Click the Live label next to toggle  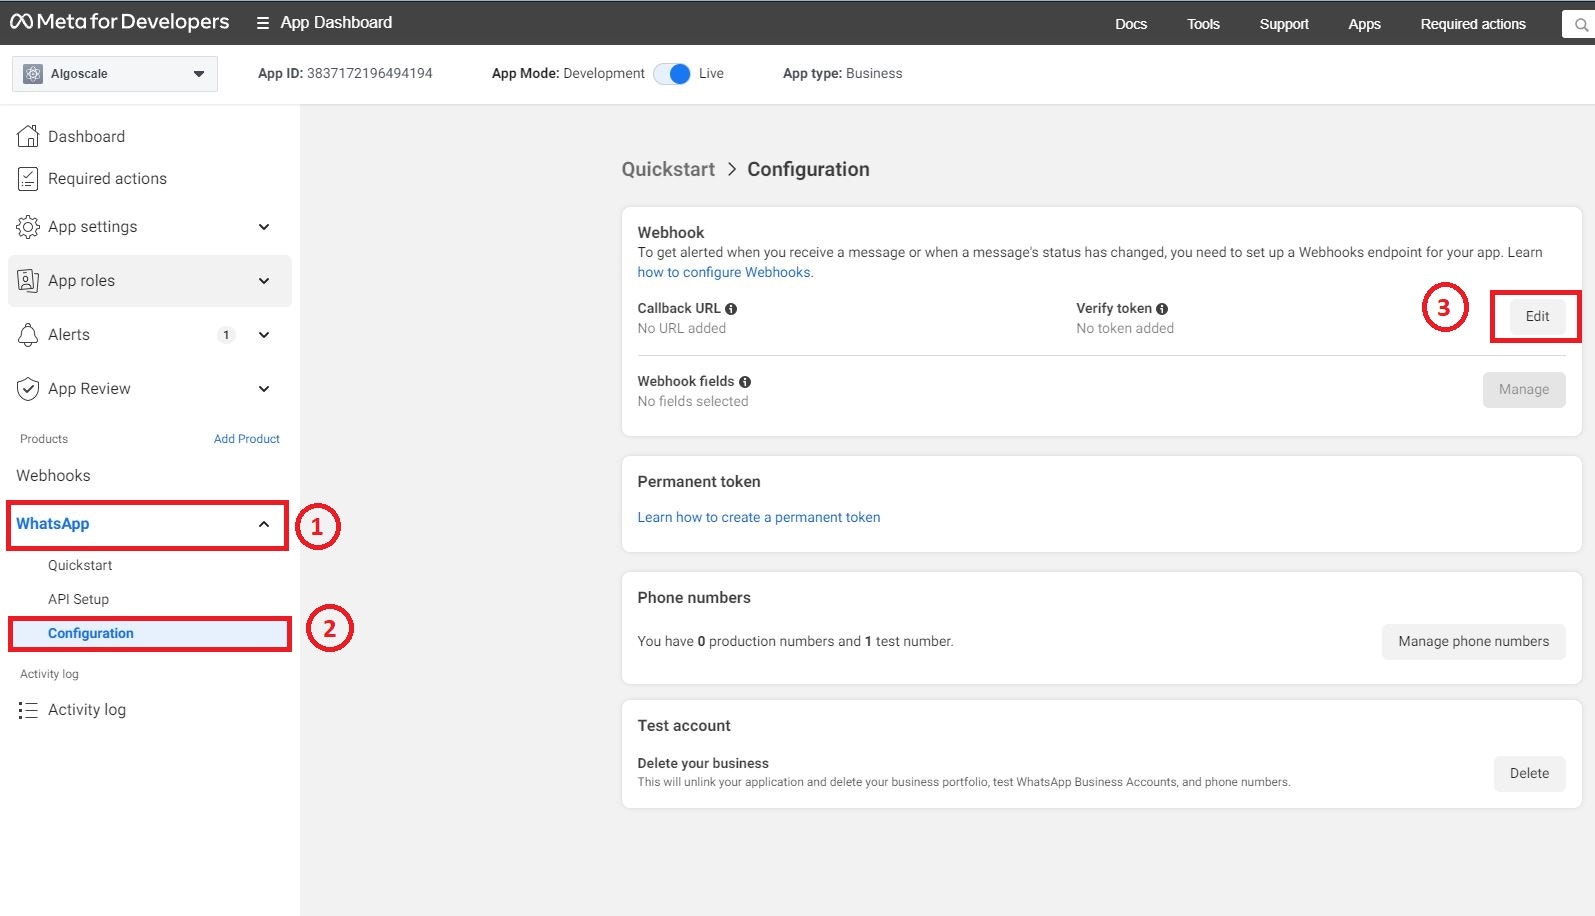click(711, 74)
